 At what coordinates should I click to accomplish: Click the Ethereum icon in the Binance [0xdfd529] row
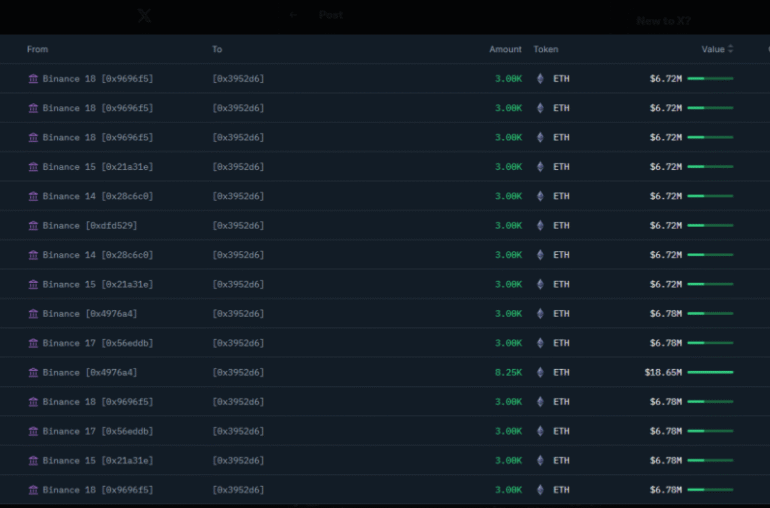tap(541, 226)
